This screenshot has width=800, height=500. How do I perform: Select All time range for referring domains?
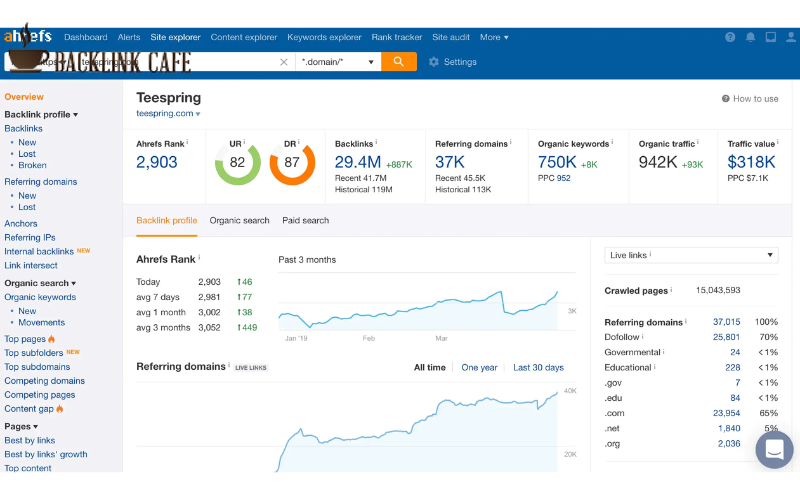click(430, 367)
